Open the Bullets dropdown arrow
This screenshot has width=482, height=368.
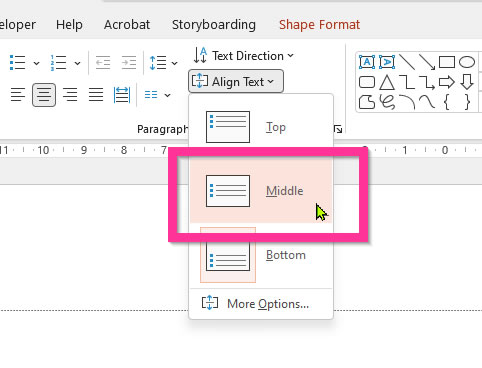click(x=36, y=63)
